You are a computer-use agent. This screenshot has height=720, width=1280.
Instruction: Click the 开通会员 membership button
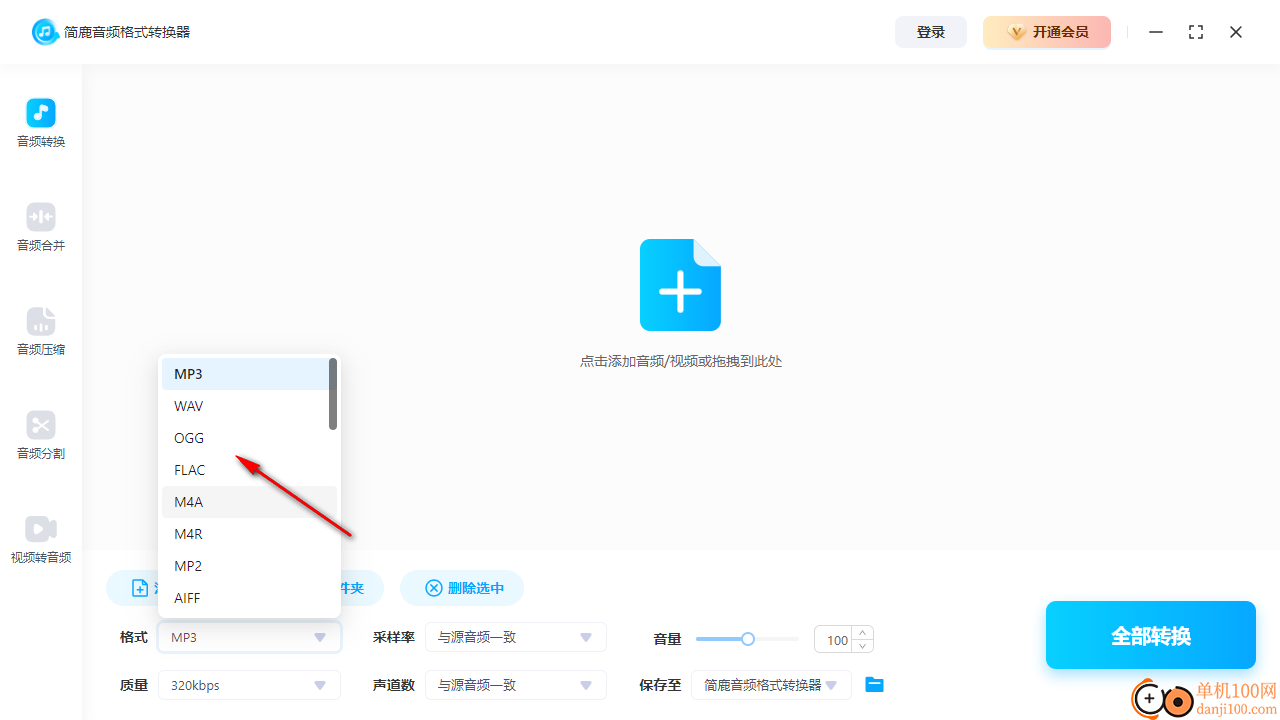click(x=1047, y=32)
